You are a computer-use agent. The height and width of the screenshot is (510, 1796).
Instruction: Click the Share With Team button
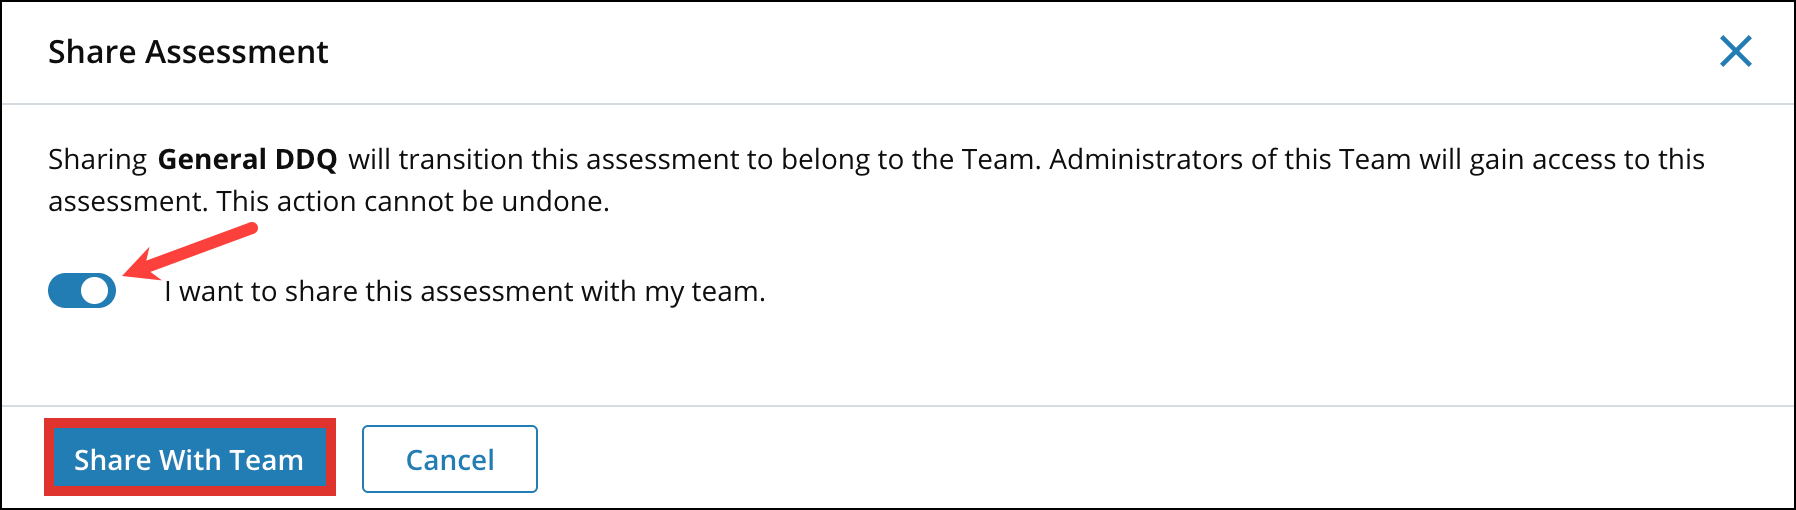(189, 459)
